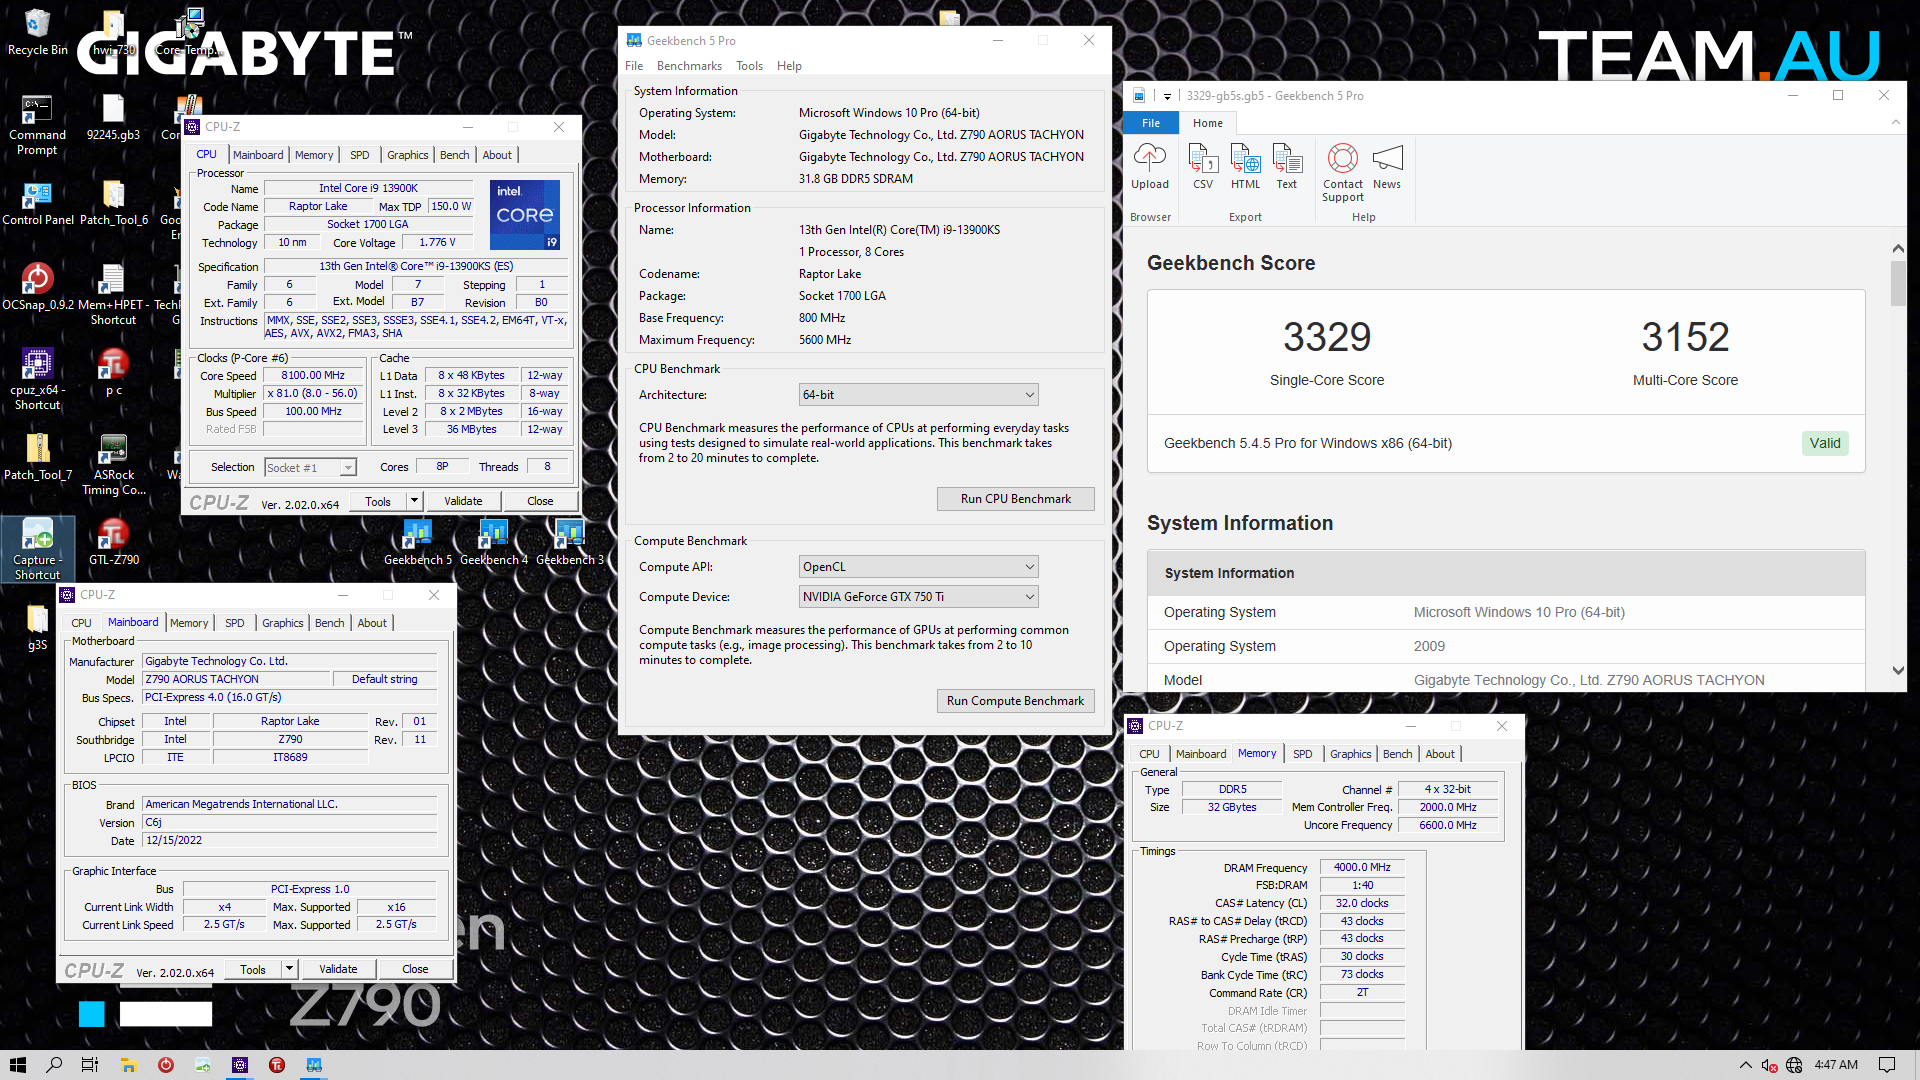The width and height of the screenshot is (1920, 1080).
Task: Click the Geekbench taskbar icon
Action: pyautogui.click(x=314, y=1065)
